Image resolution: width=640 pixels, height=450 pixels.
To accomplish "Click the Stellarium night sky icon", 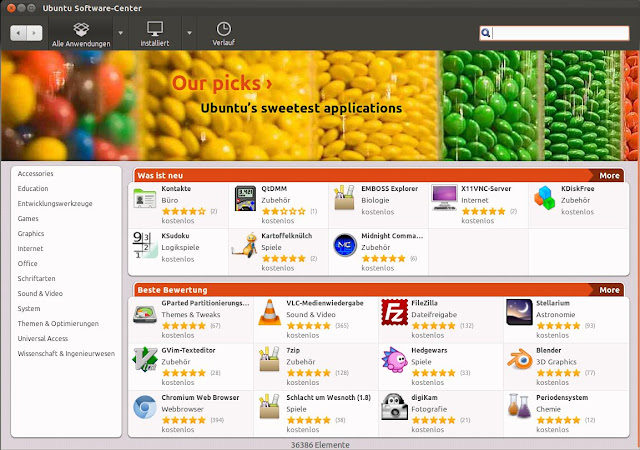I will coord(519,312).
